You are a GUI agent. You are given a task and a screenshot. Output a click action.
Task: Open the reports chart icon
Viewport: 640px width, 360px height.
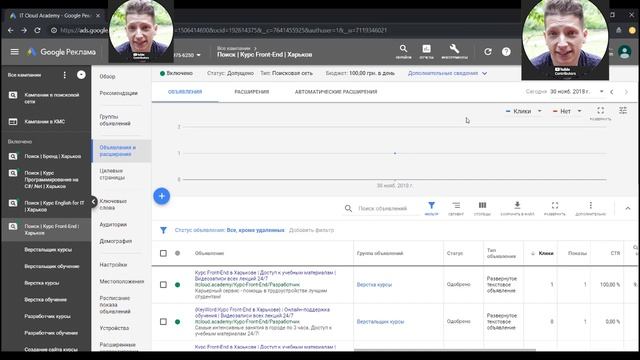coord(427,49)
